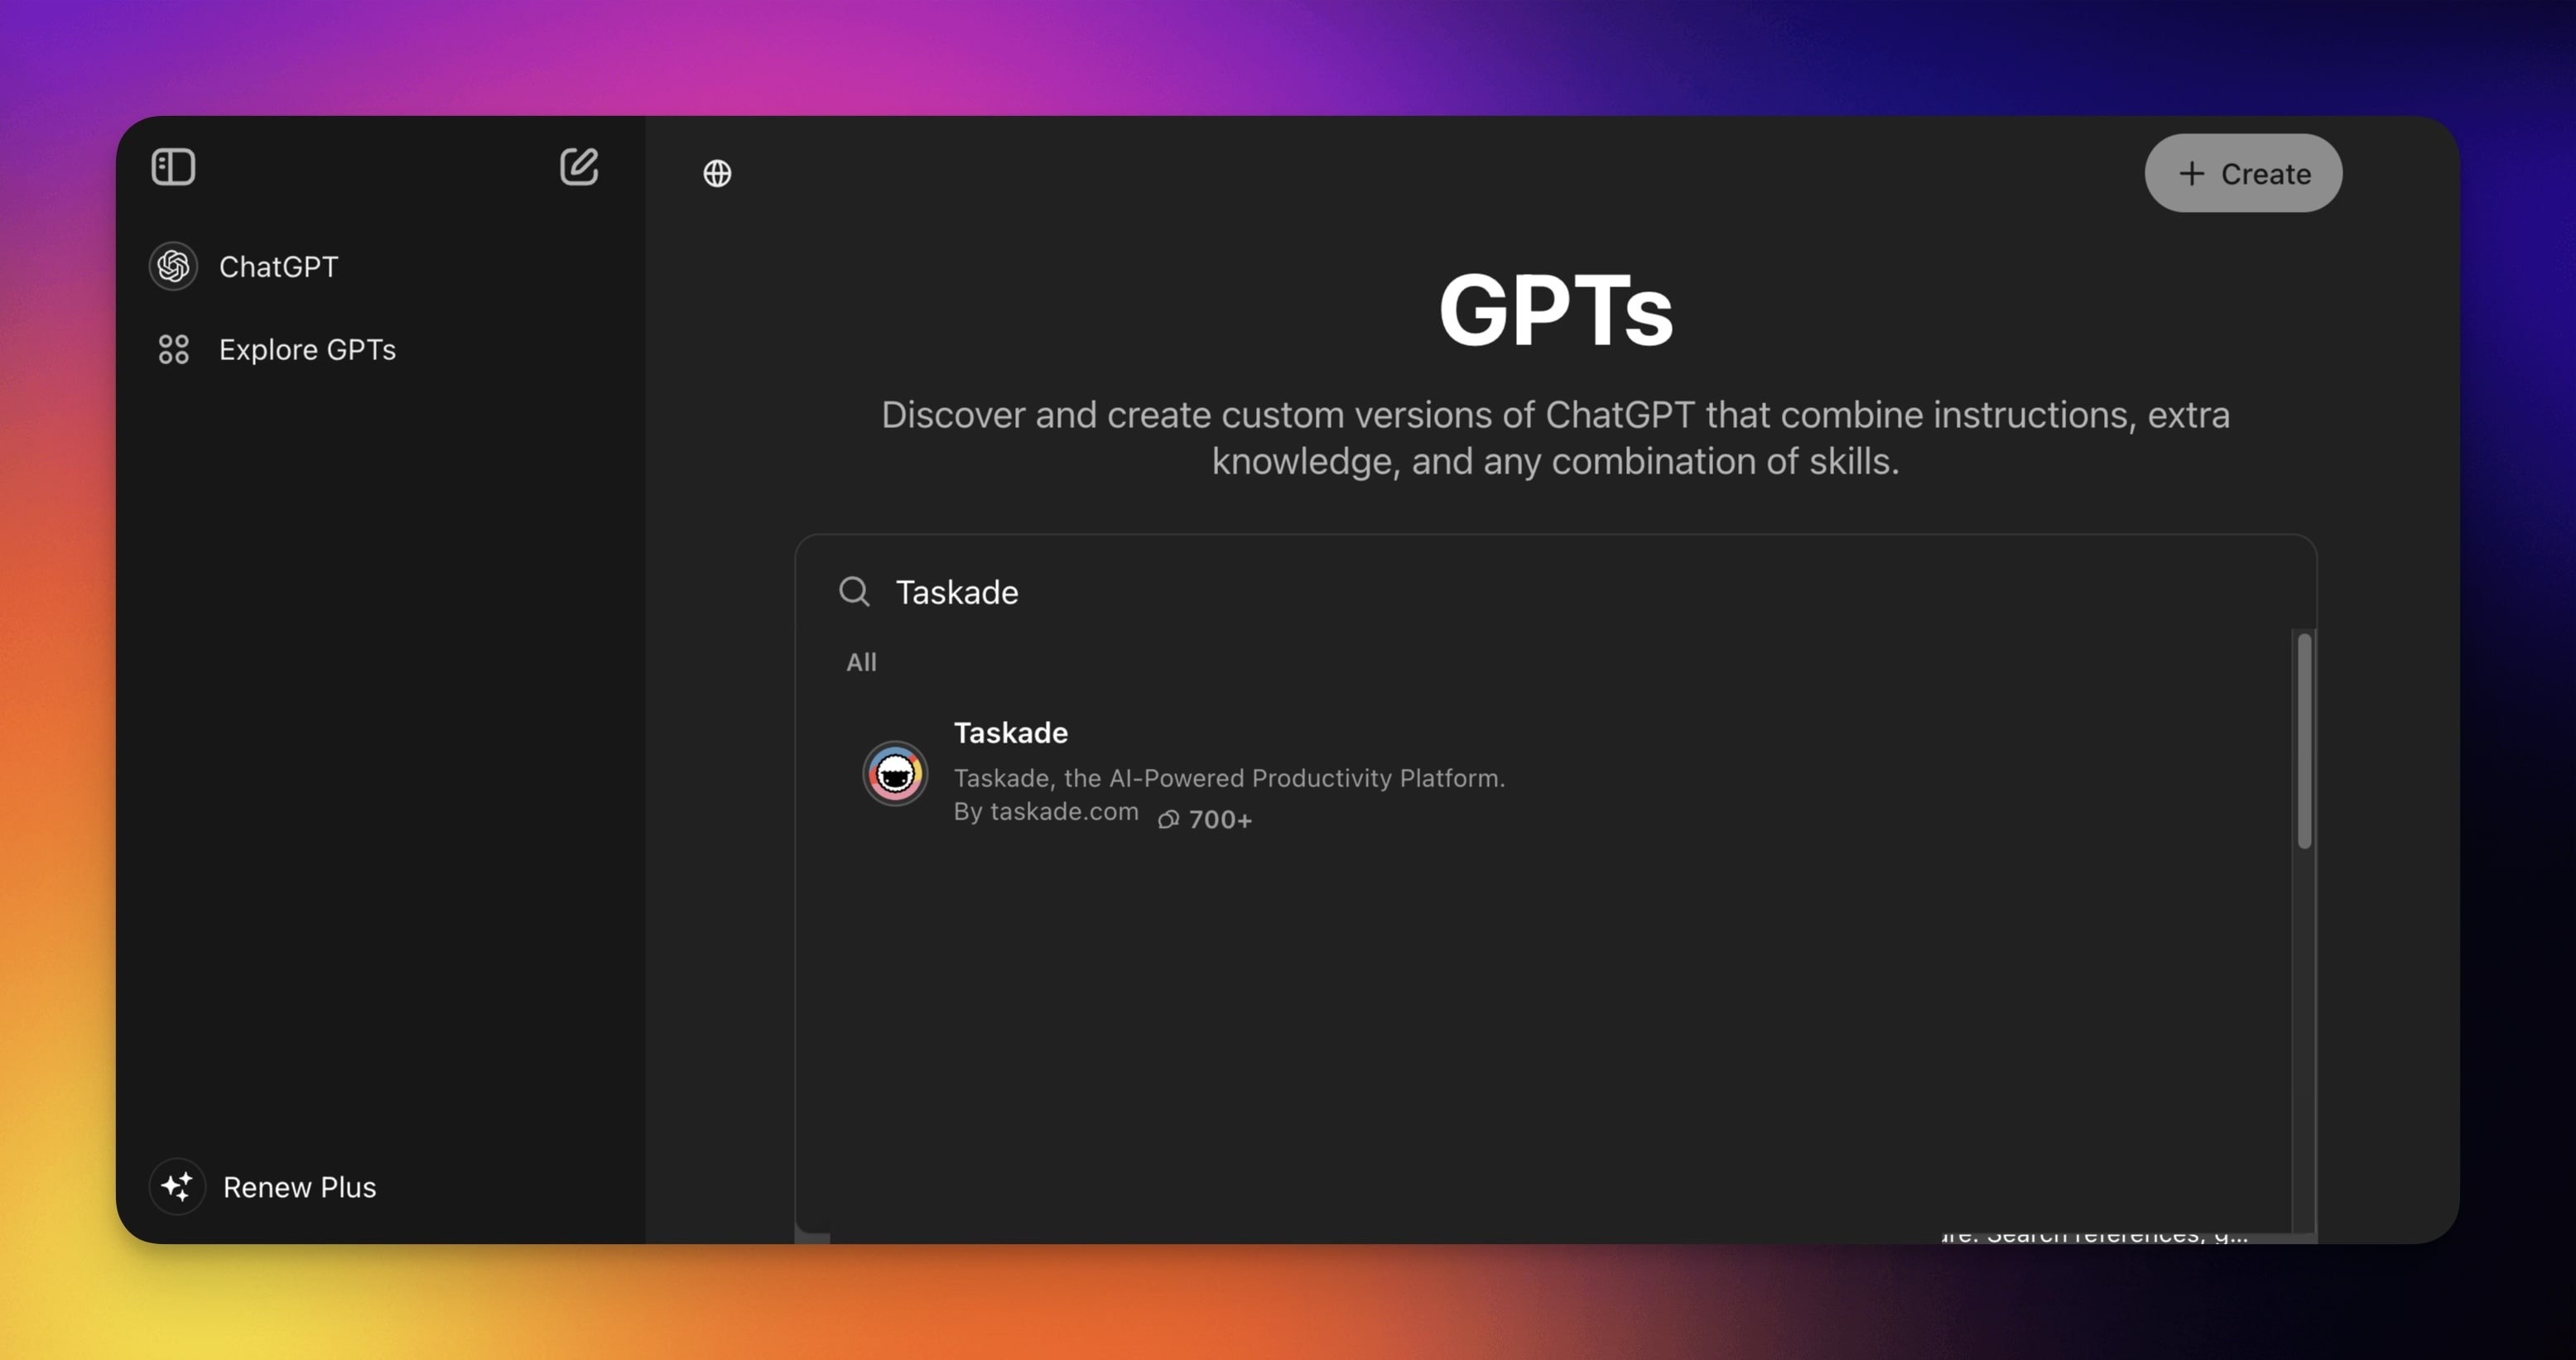Click the search results vertical scrollbar

coord(2304,742)
